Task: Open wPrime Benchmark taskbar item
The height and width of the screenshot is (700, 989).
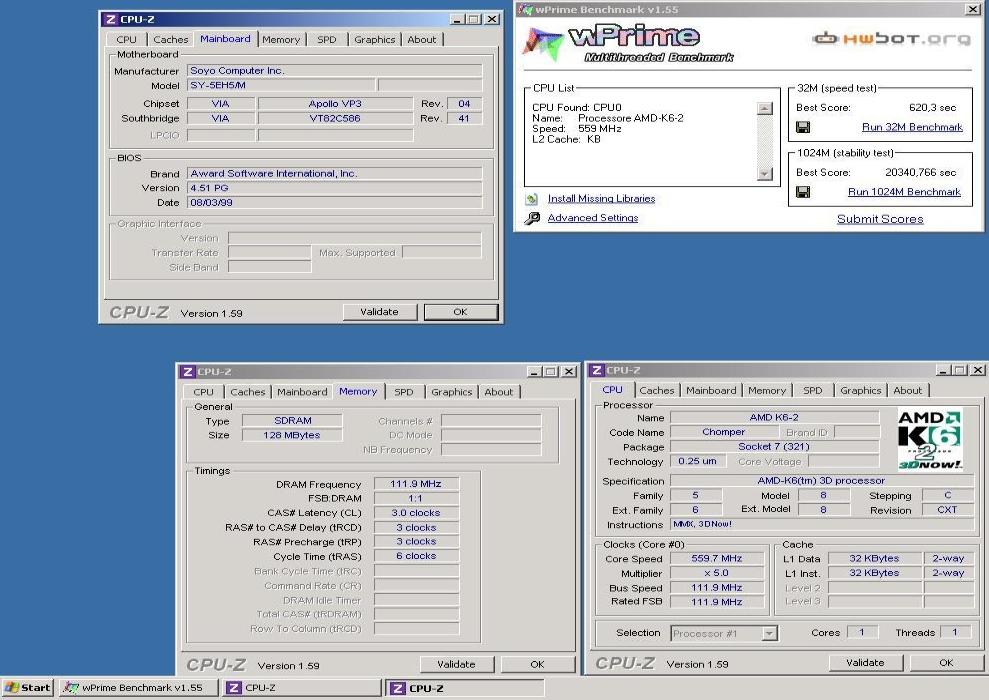Action: [139, 687]
